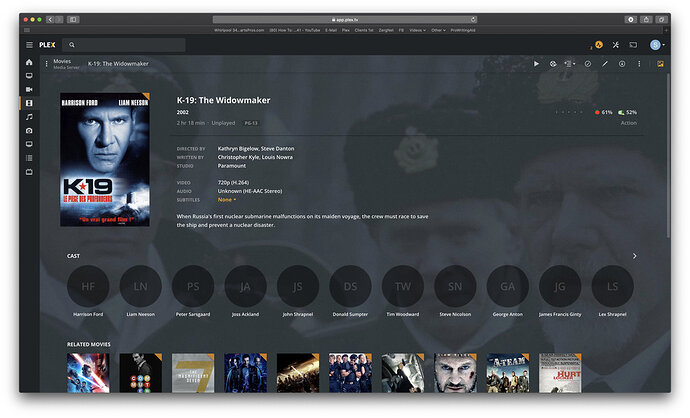Select the Steve Nicolson name label

point(455,315)
